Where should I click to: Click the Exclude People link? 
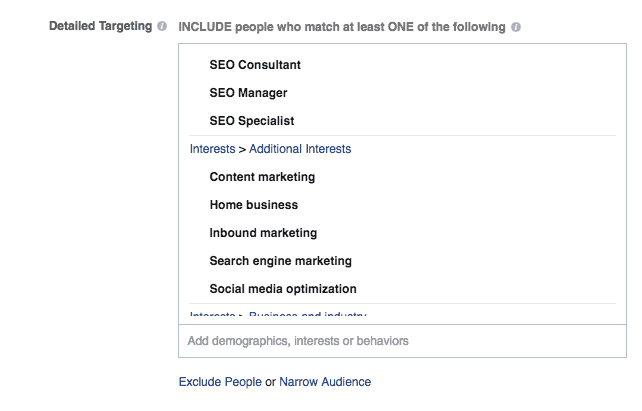pos(219,382)
